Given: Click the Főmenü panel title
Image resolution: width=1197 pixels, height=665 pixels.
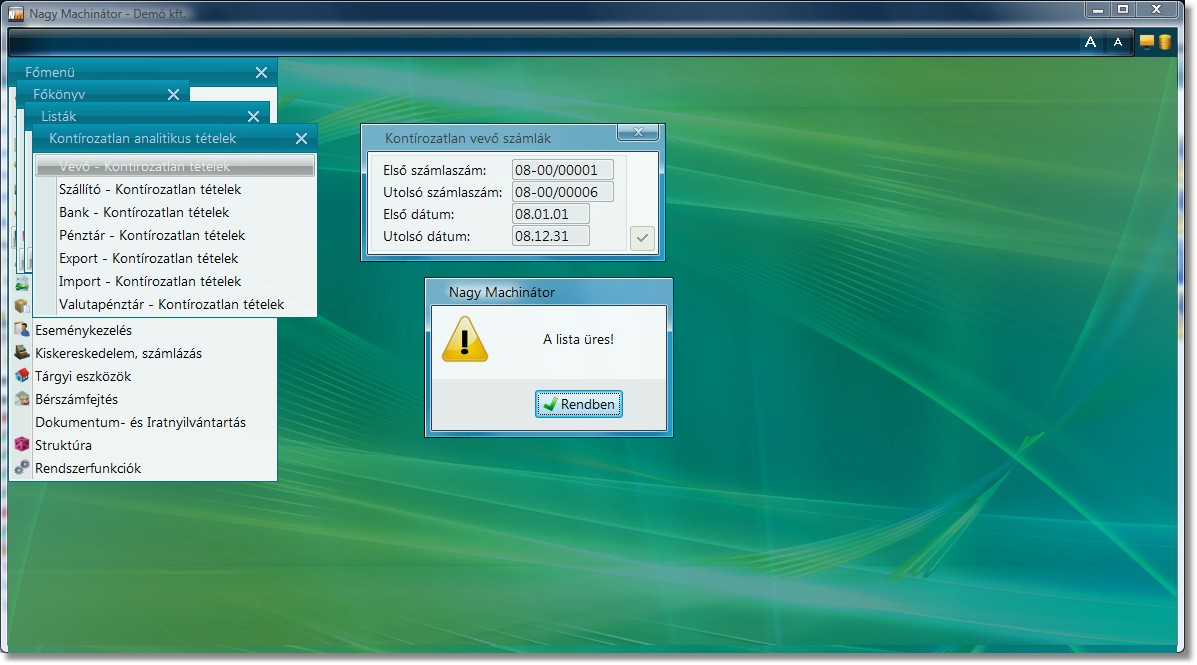Looking at the screenshot, I should coord(50,73).
